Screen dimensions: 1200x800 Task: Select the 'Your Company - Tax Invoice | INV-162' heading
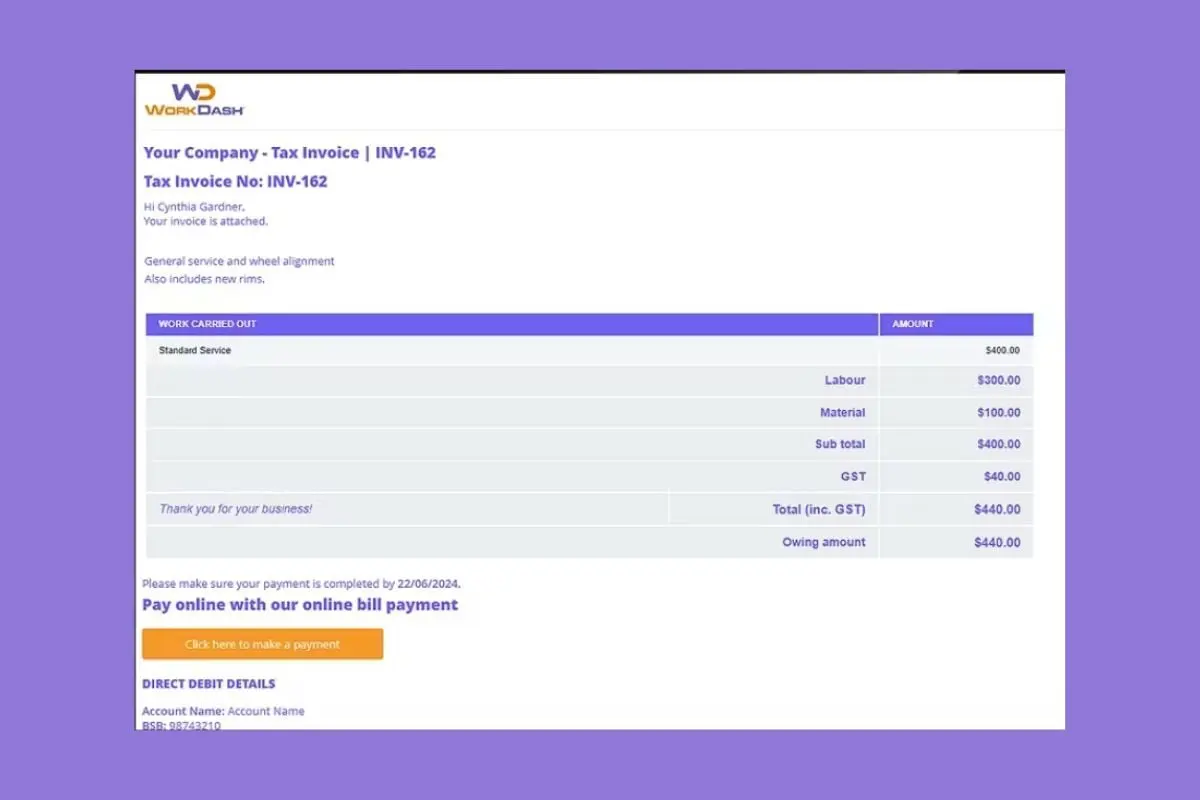pos(290,153)
